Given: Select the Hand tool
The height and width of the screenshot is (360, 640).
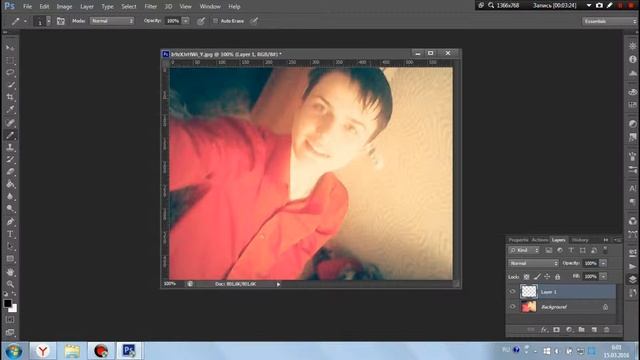Looking at the screenshot, I should [10, 272].
